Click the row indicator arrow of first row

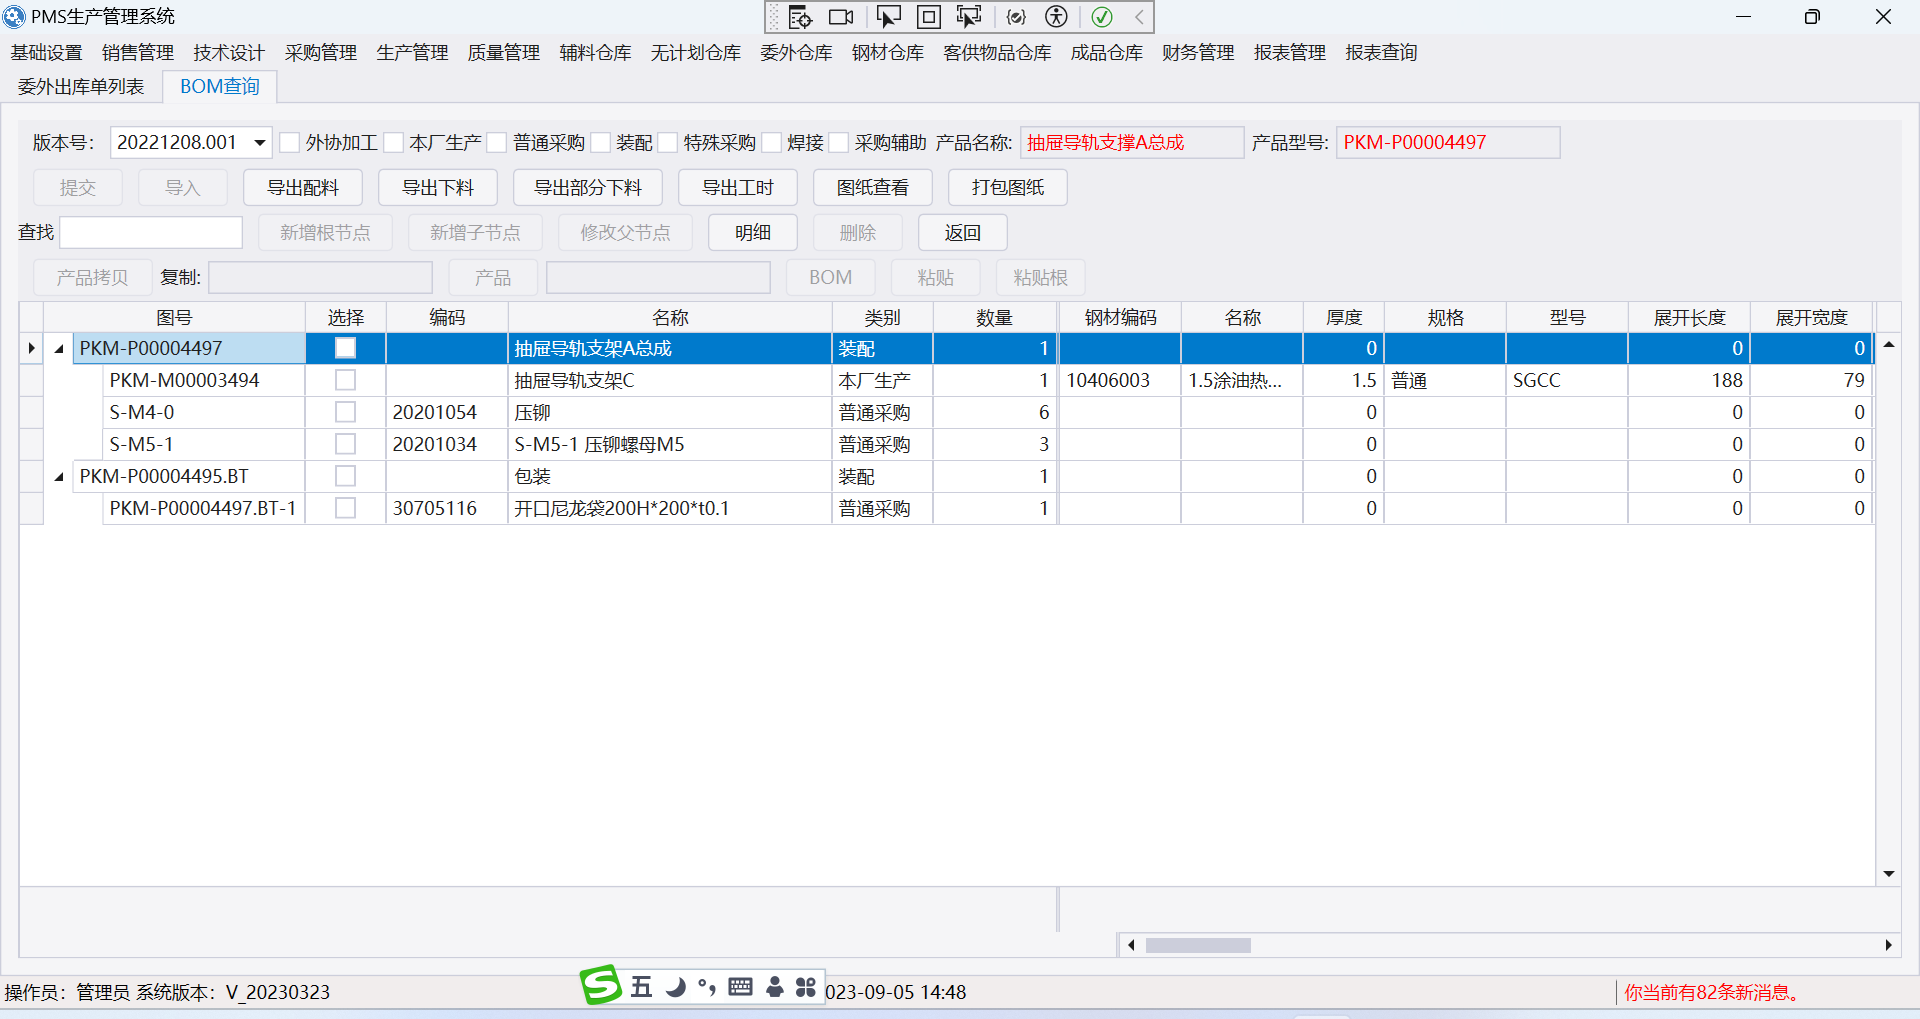click(31, 348)
